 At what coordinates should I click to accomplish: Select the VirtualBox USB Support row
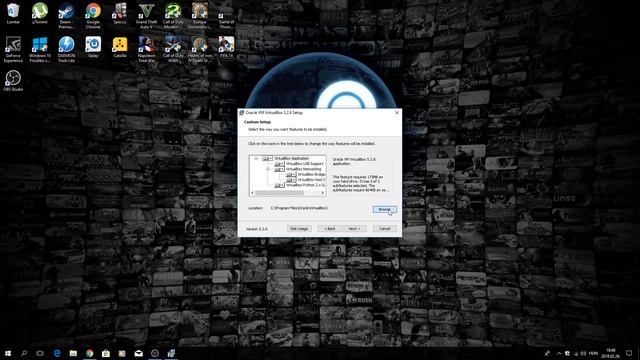[305, 164]
